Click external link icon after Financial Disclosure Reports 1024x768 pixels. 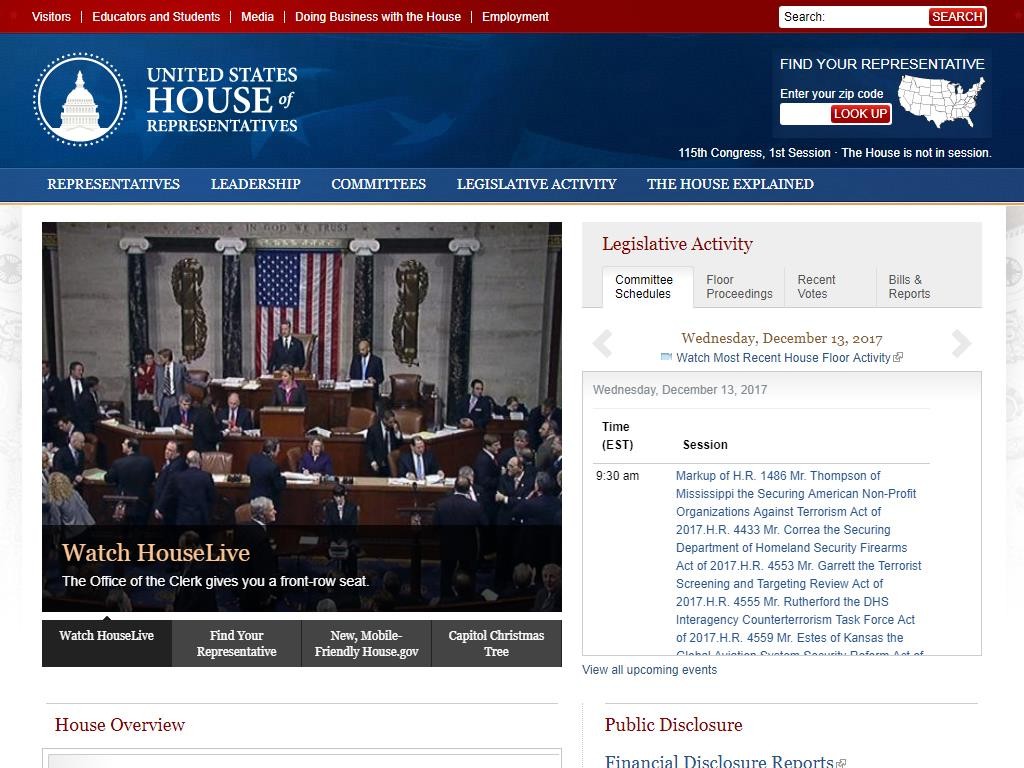(x=842, y=763)
